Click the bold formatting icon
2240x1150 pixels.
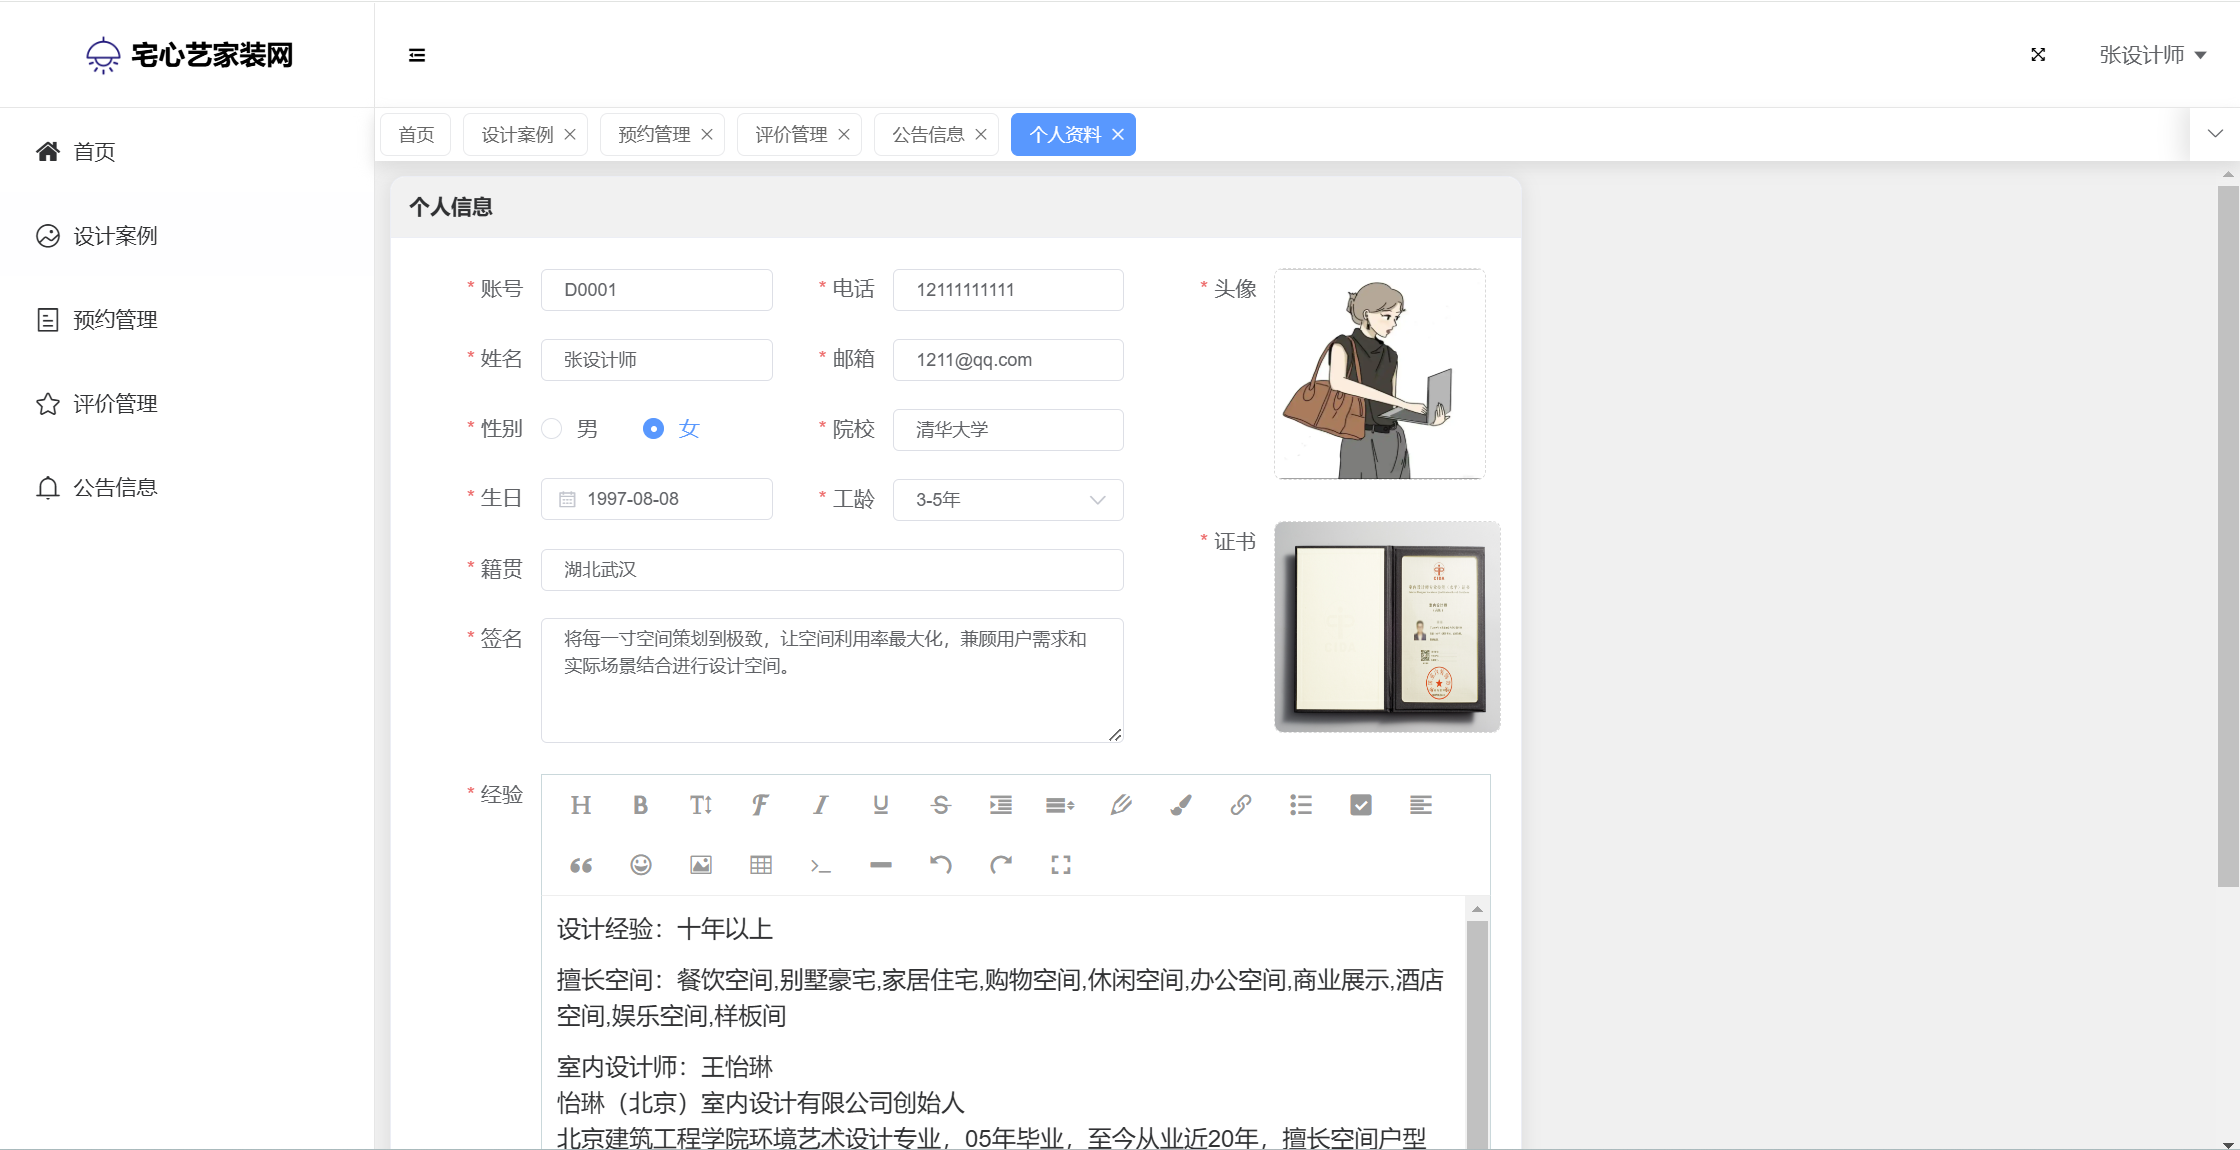point(640,805)
